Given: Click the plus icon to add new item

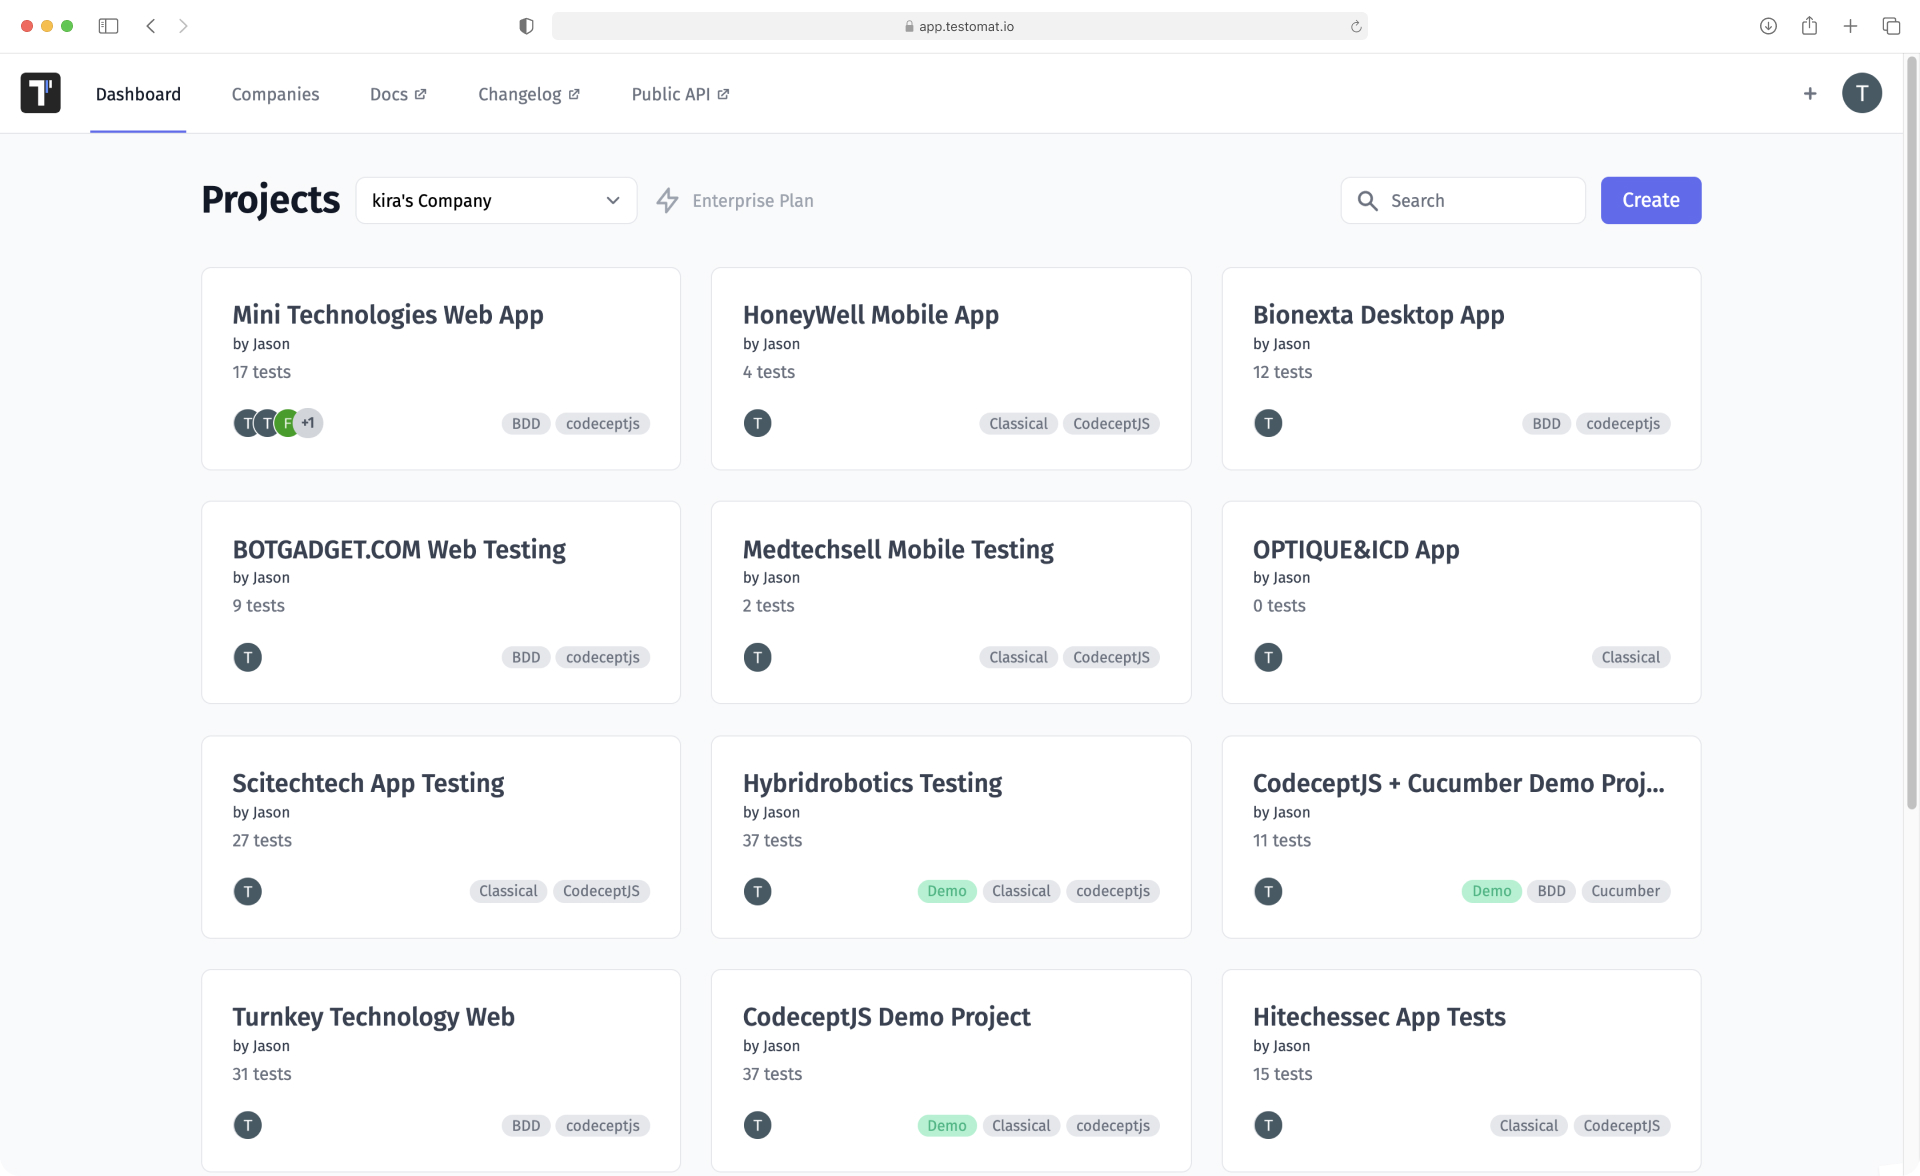Looking at the screenshot, I should coord(1810,93).
